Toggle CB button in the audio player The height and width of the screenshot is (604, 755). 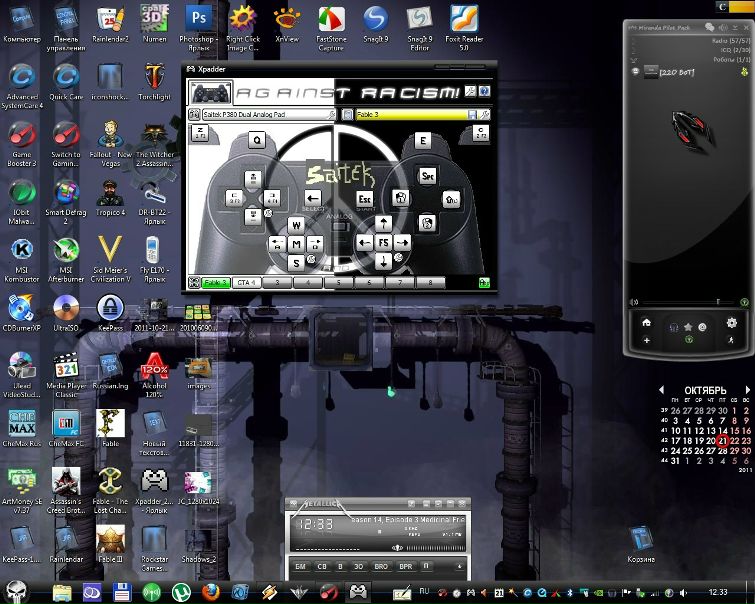tap(322, 566)
